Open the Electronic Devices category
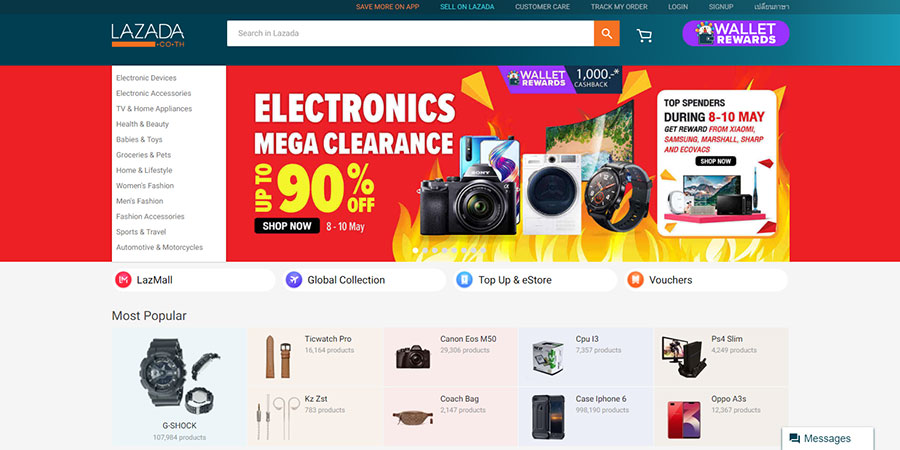The height and width of the screenshot is (450, 900). point(146,78)
